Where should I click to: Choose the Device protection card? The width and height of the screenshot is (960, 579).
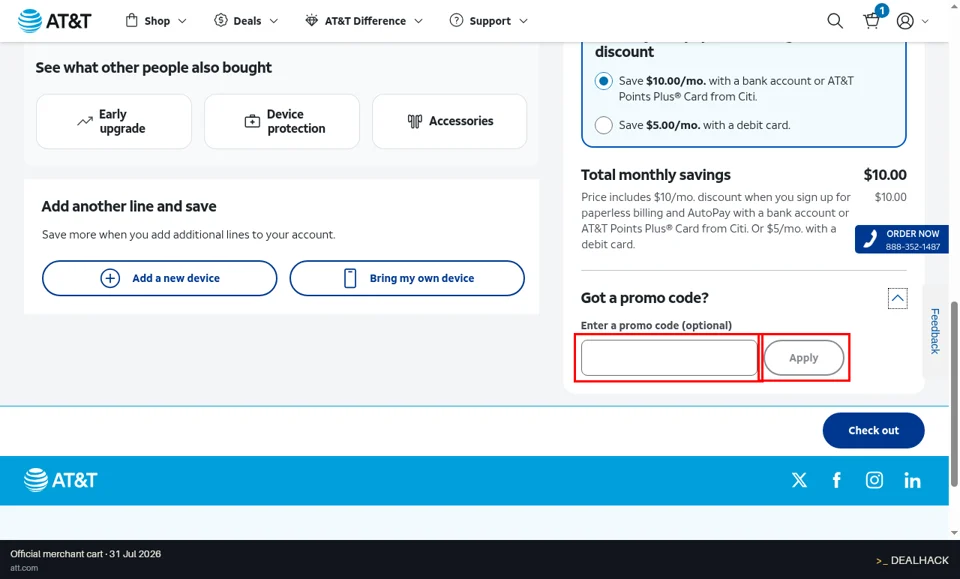click(x=282, y=121)
